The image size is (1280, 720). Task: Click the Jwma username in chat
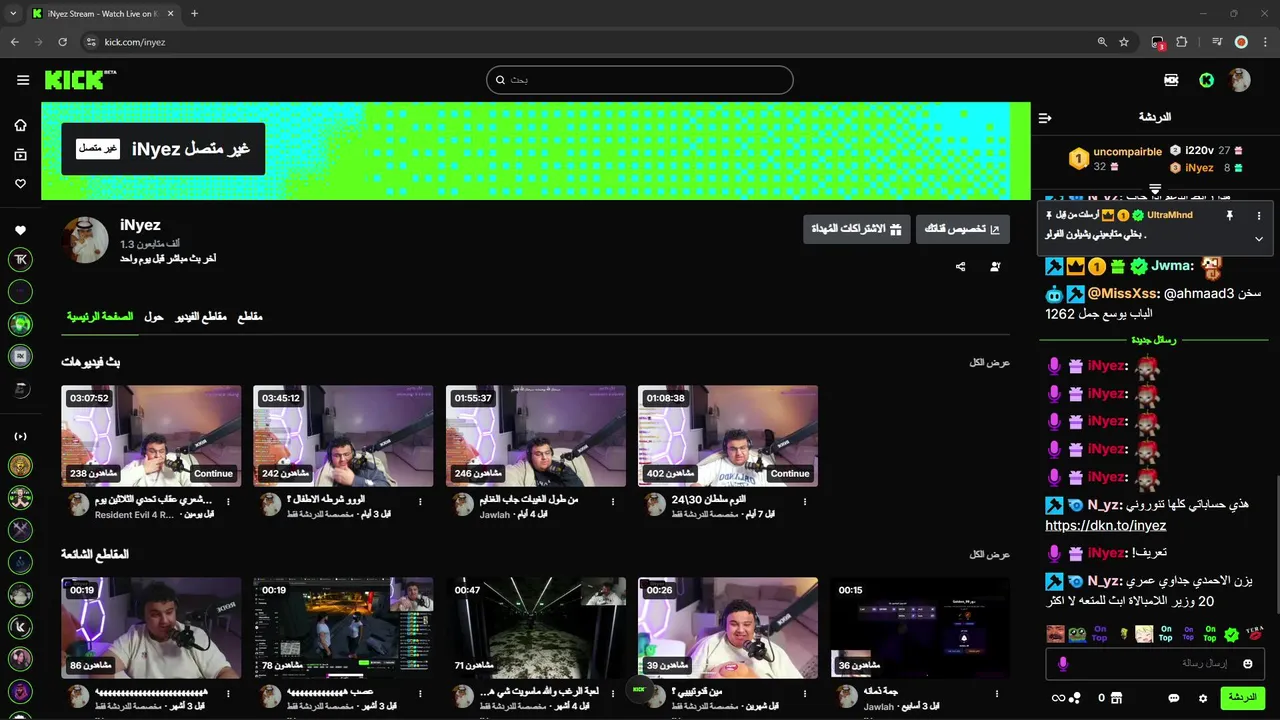click(1169, 266)
